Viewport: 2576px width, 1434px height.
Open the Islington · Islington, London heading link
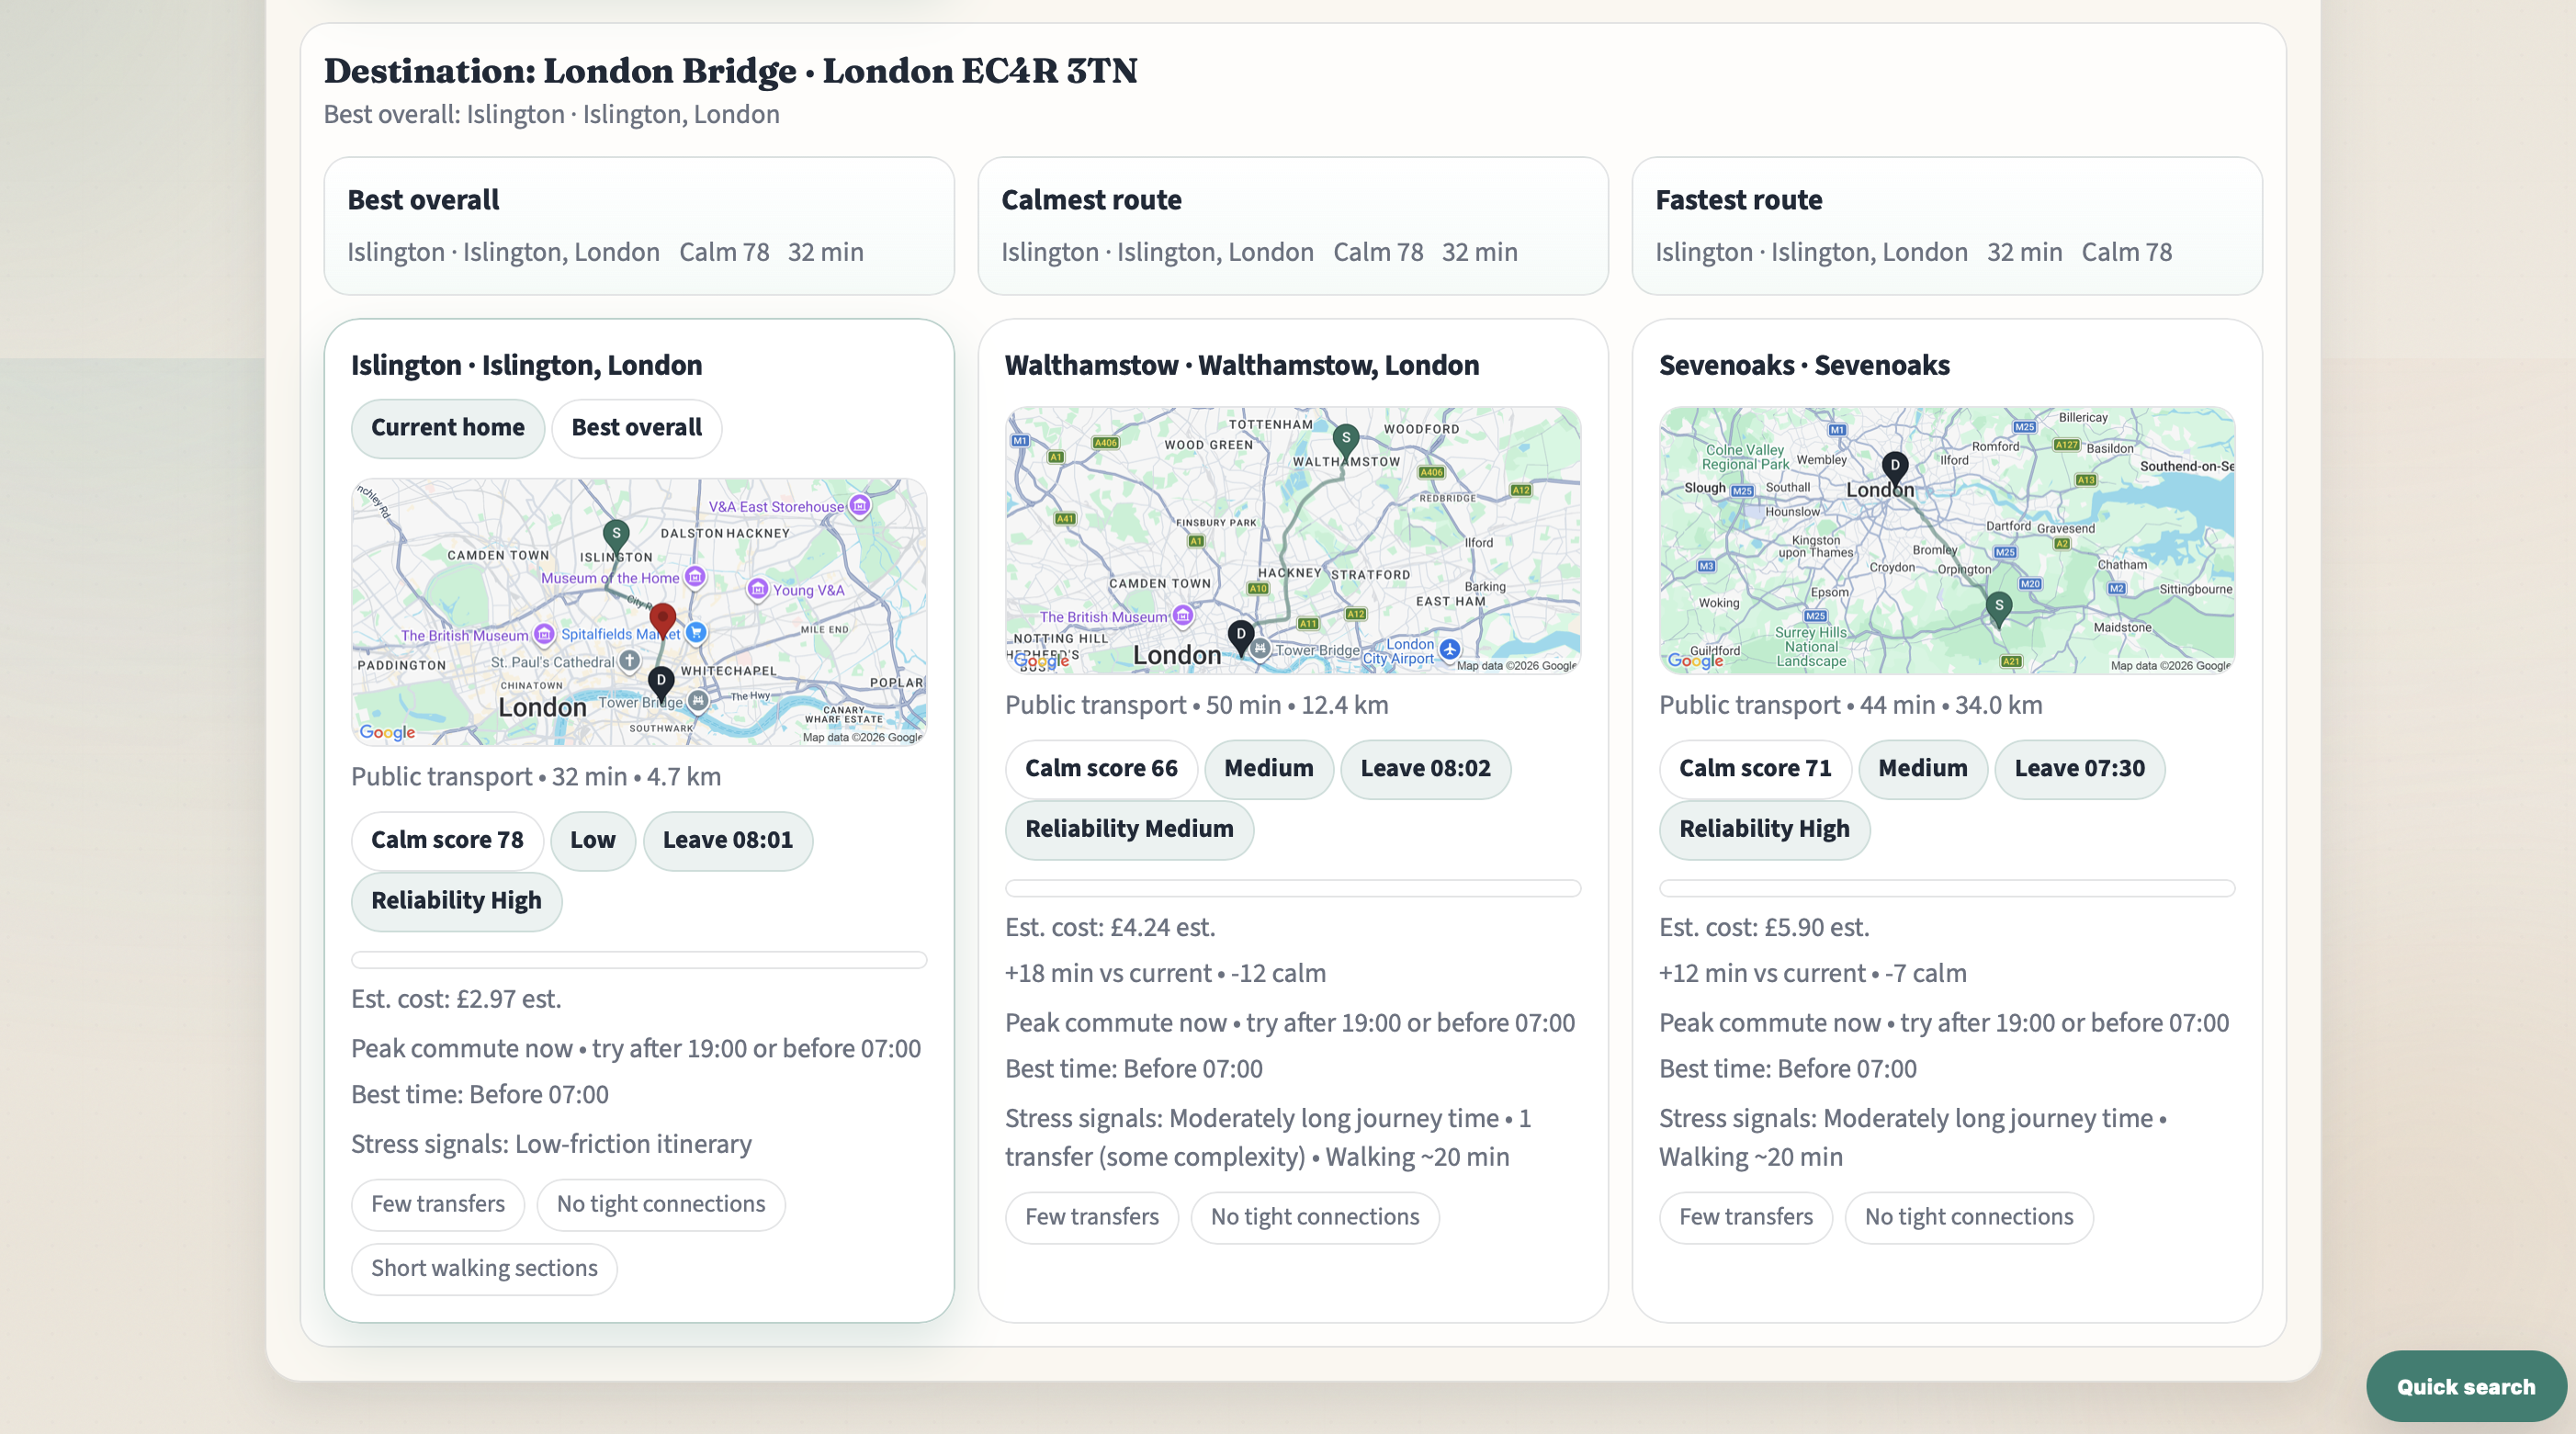click(x=526, y=365)
